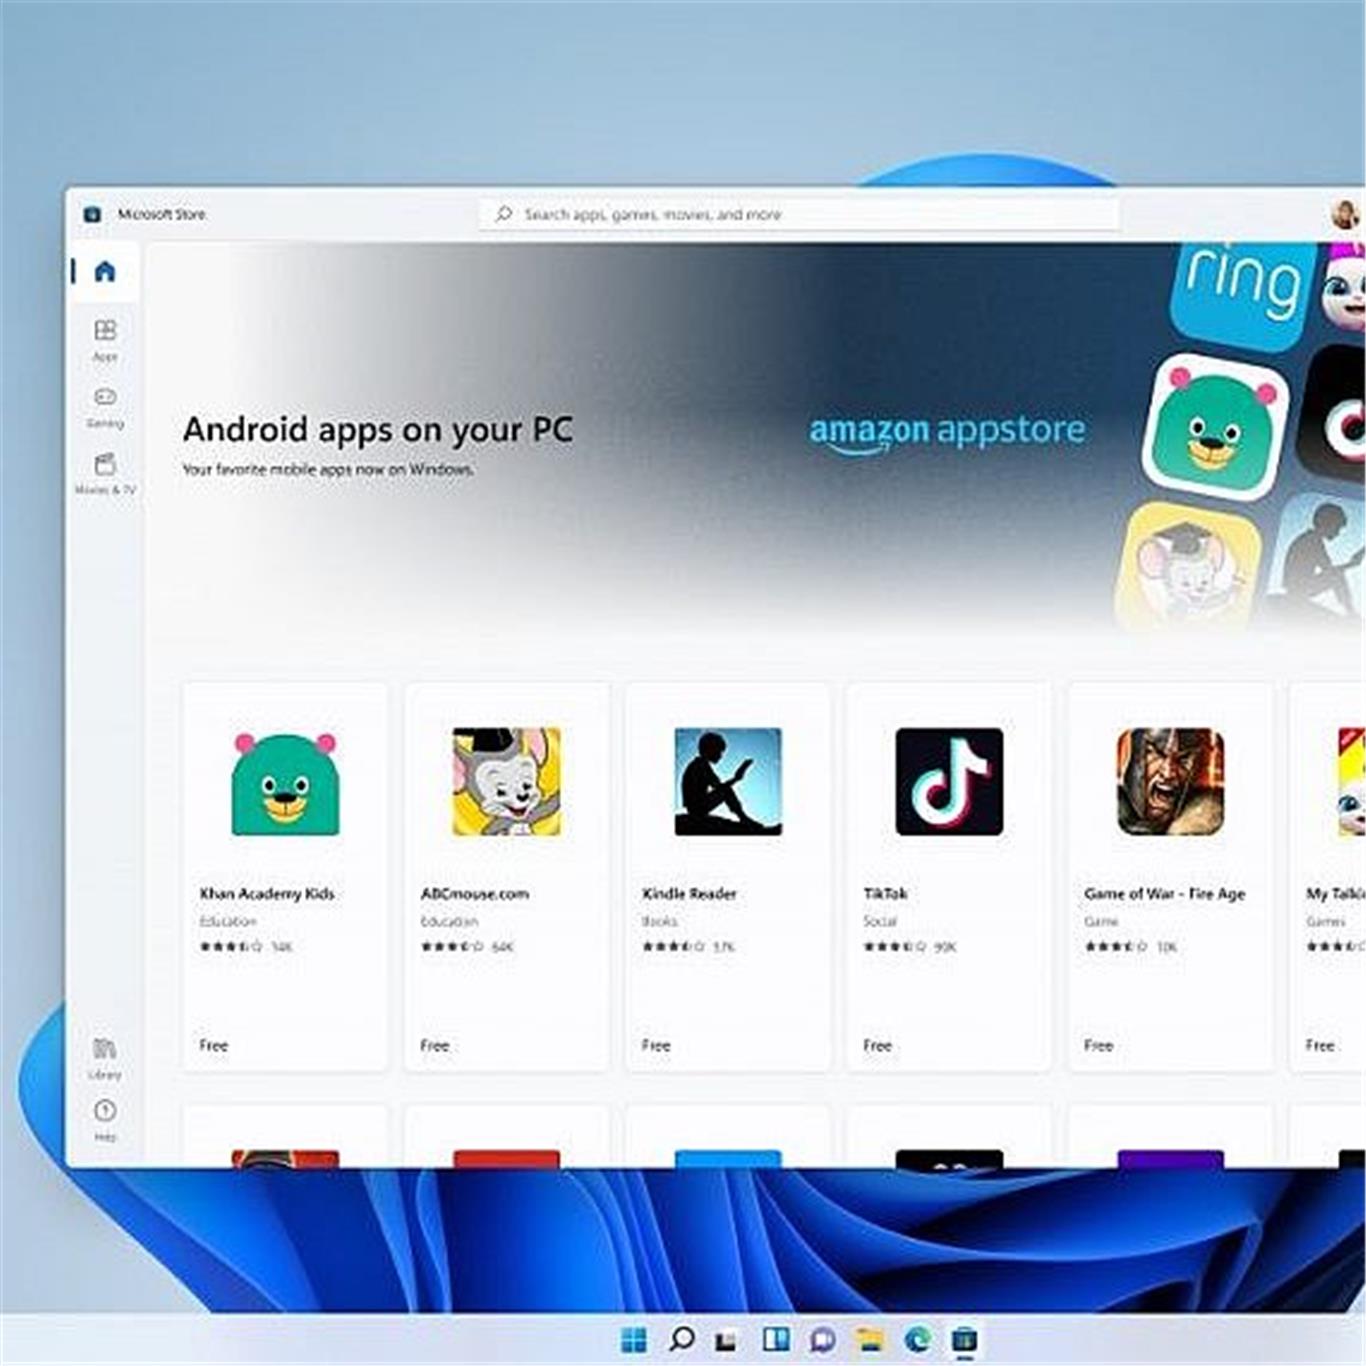Select the ABCmouse.com app icon
The width and height of the screenshot is (1366, 1366).
point(506,782)
